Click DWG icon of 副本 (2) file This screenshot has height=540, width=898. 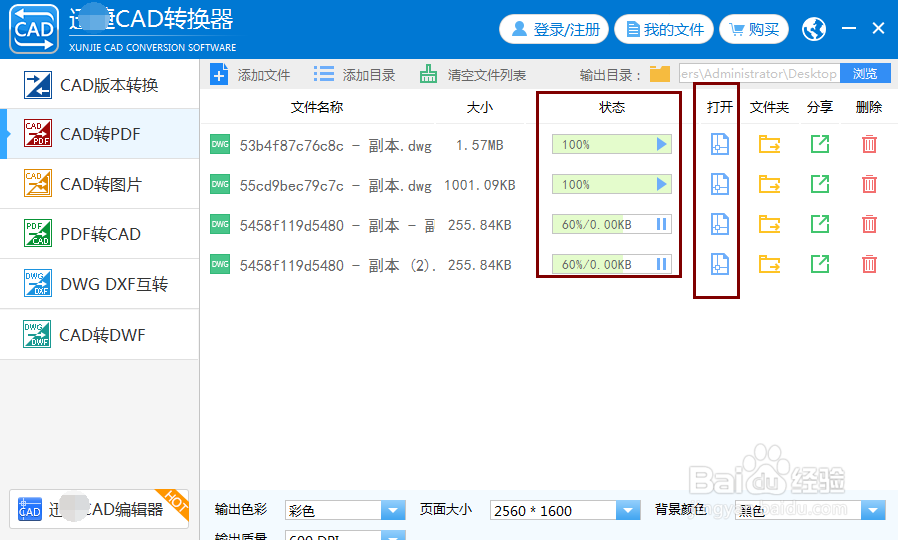click(x=220, y=265)
